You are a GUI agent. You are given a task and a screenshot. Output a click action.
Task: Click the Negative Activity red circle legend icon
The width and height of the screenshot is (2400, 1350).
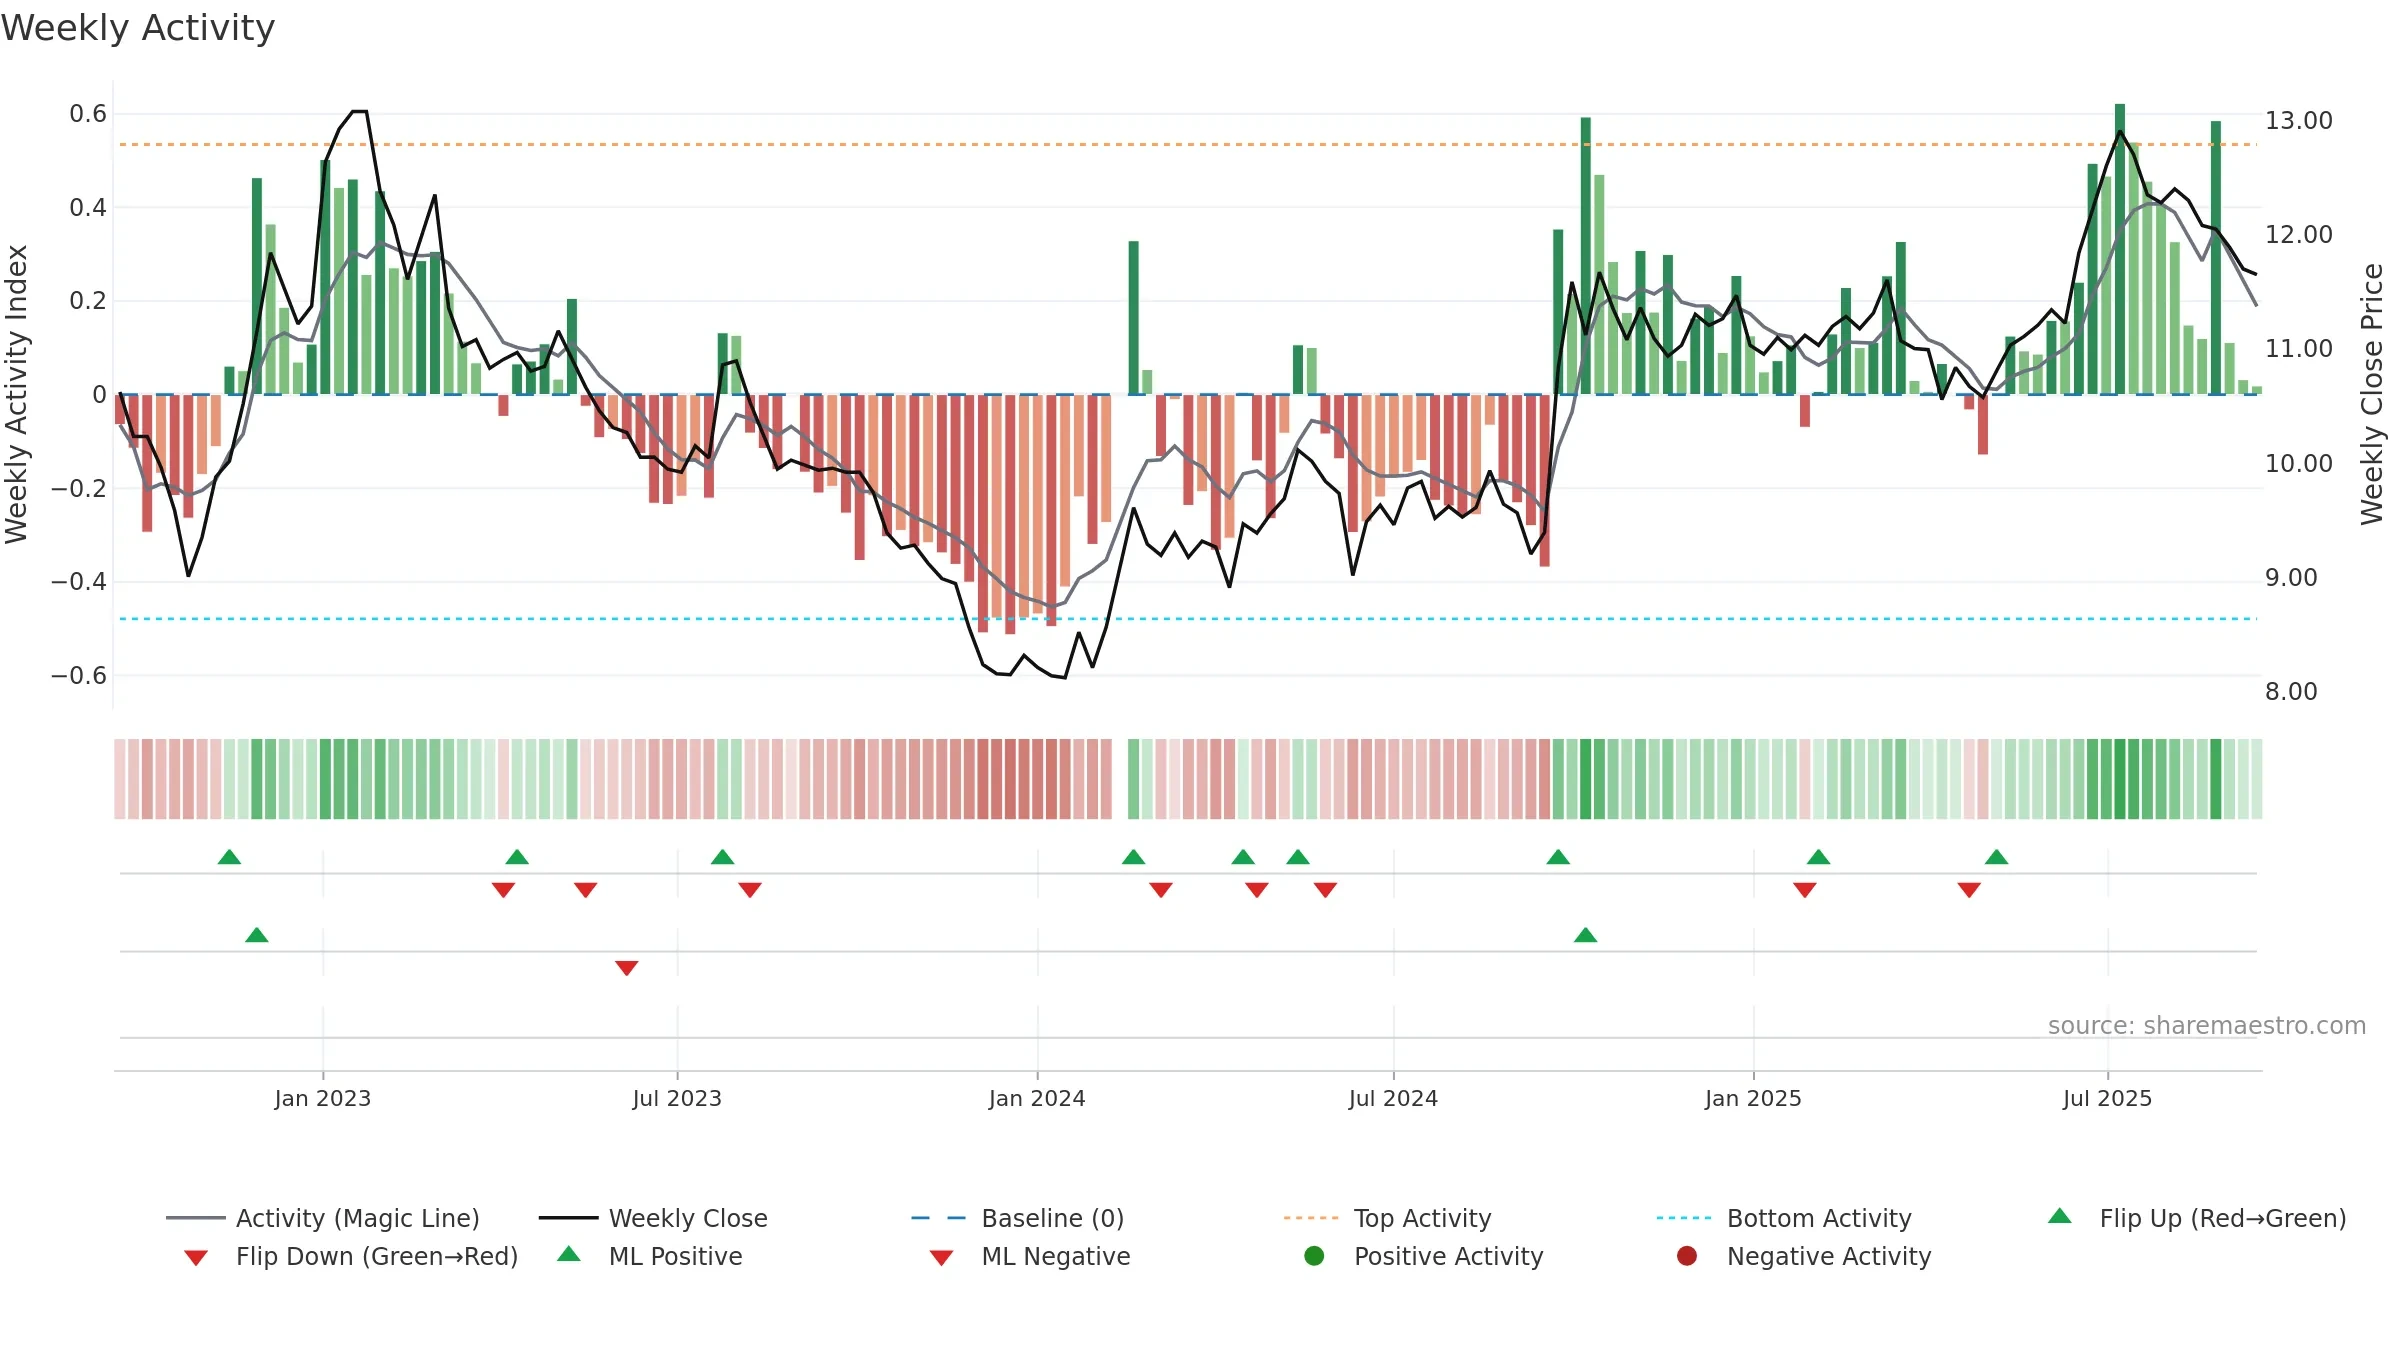[1687, 1256]
